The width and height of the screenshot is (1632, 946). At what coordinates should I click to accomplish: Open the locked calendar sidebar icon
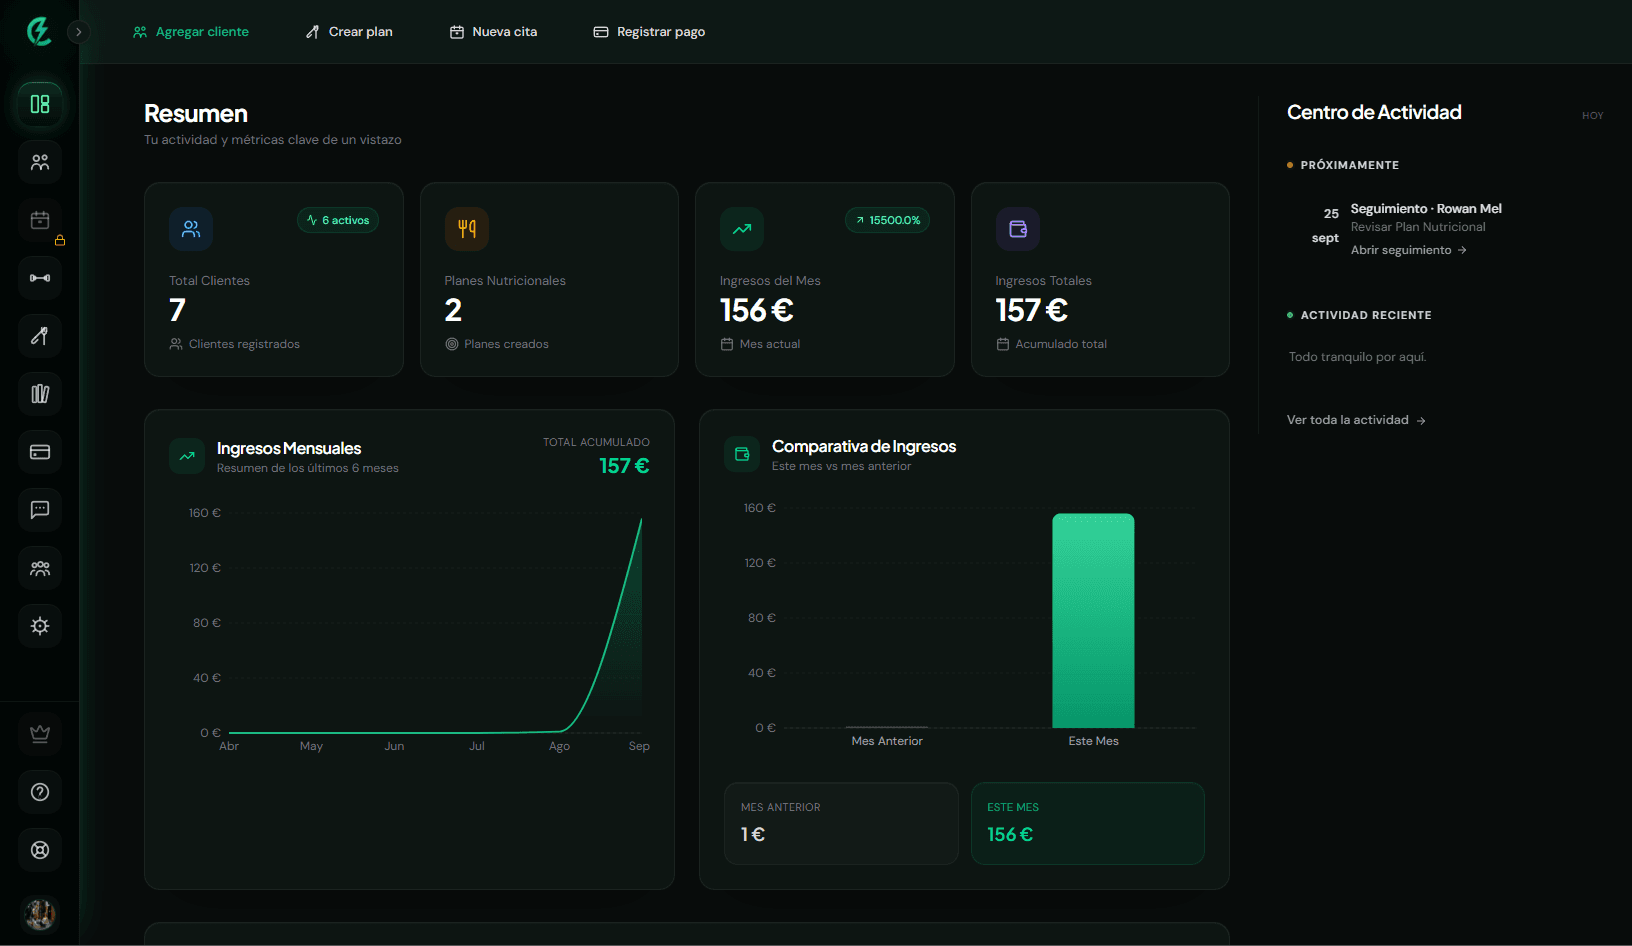point(40,220)
